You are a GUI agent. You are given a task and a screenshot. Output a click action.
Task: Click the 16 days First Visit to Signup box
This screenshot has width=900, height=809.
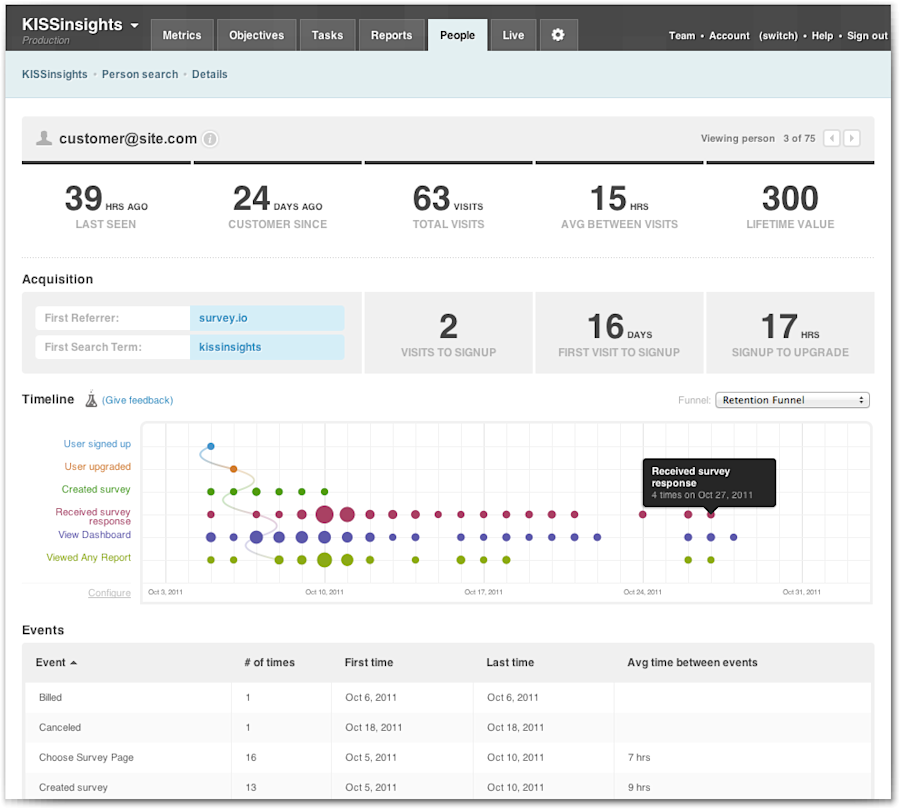point(619,333)
